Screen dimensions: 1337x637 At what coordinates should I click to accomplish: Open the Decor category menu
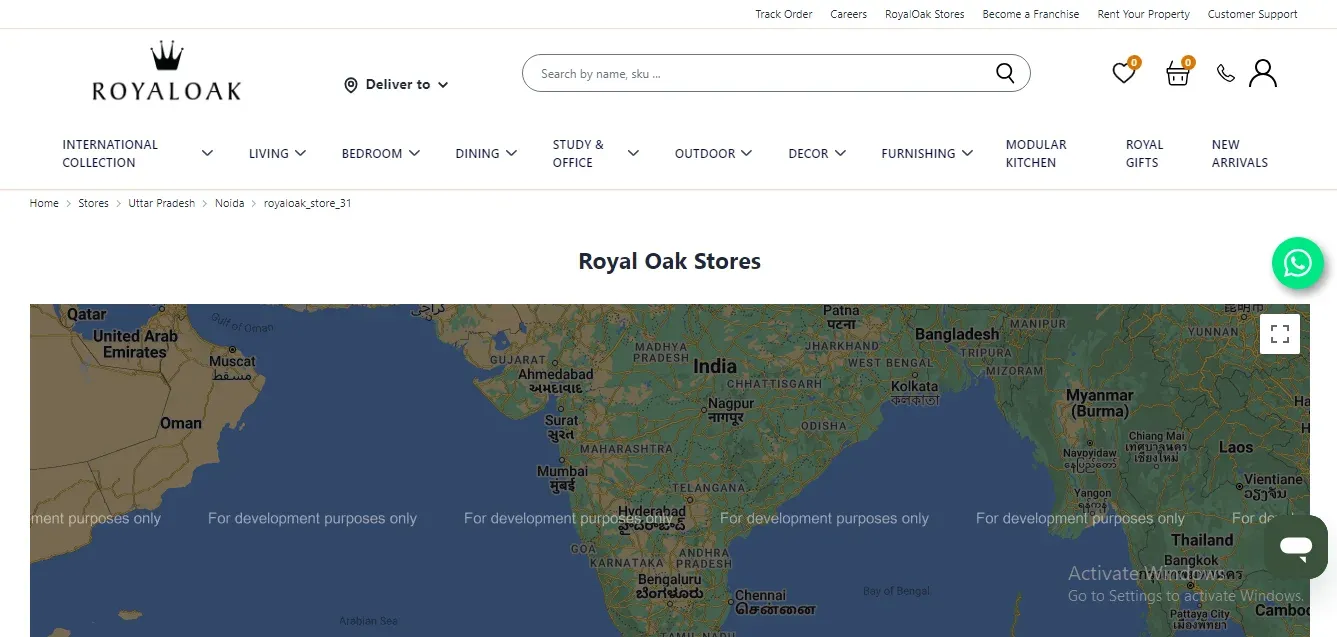coord(808,153)
